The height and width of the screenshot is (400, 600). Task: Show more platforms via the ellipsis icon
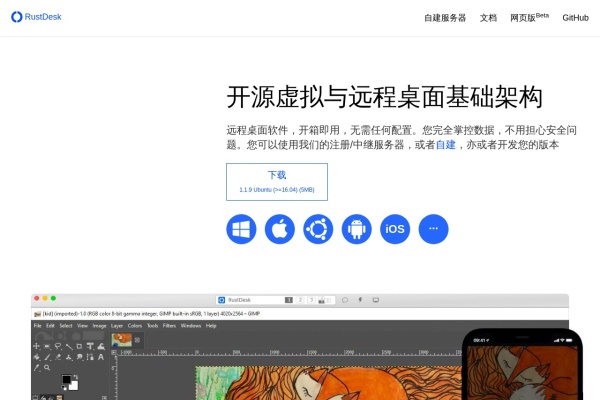433,229
